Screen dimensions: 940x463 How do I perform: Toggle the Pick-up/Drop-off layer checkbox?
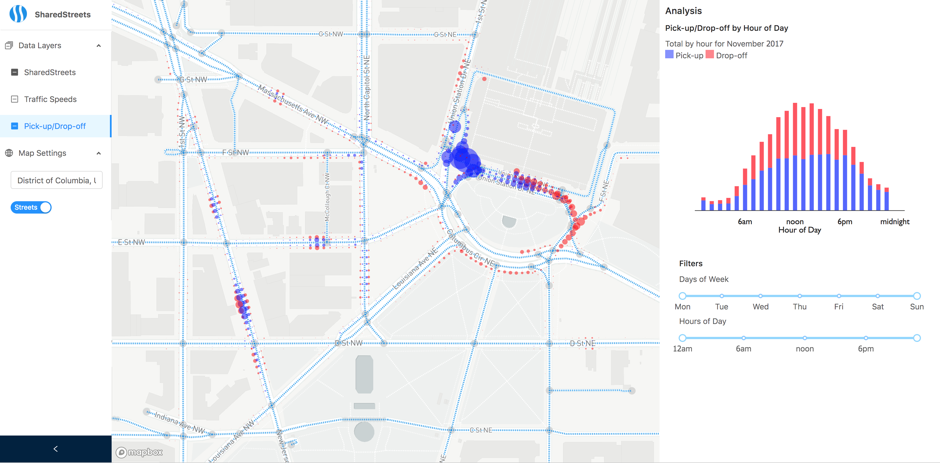click(15, 126)
